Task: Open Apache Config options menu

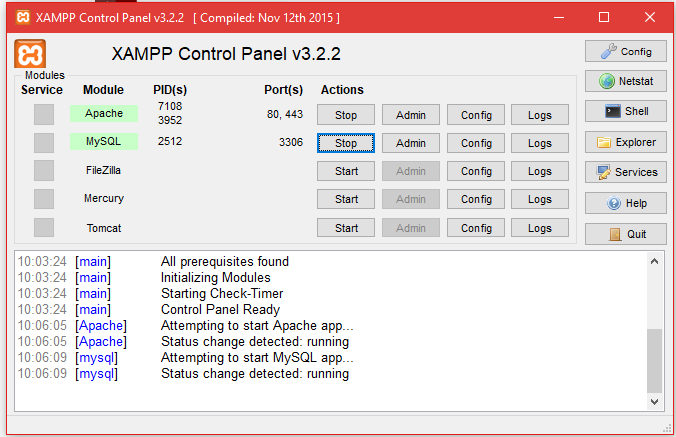Action: click(476, 115)
